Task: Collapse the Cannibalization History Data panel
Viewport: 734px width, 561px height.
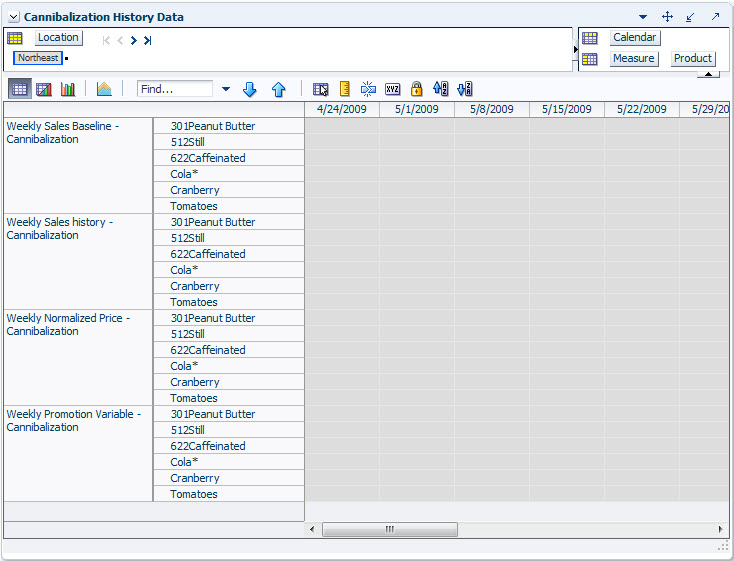Action: pyautogui.click(x=14, y=17)
